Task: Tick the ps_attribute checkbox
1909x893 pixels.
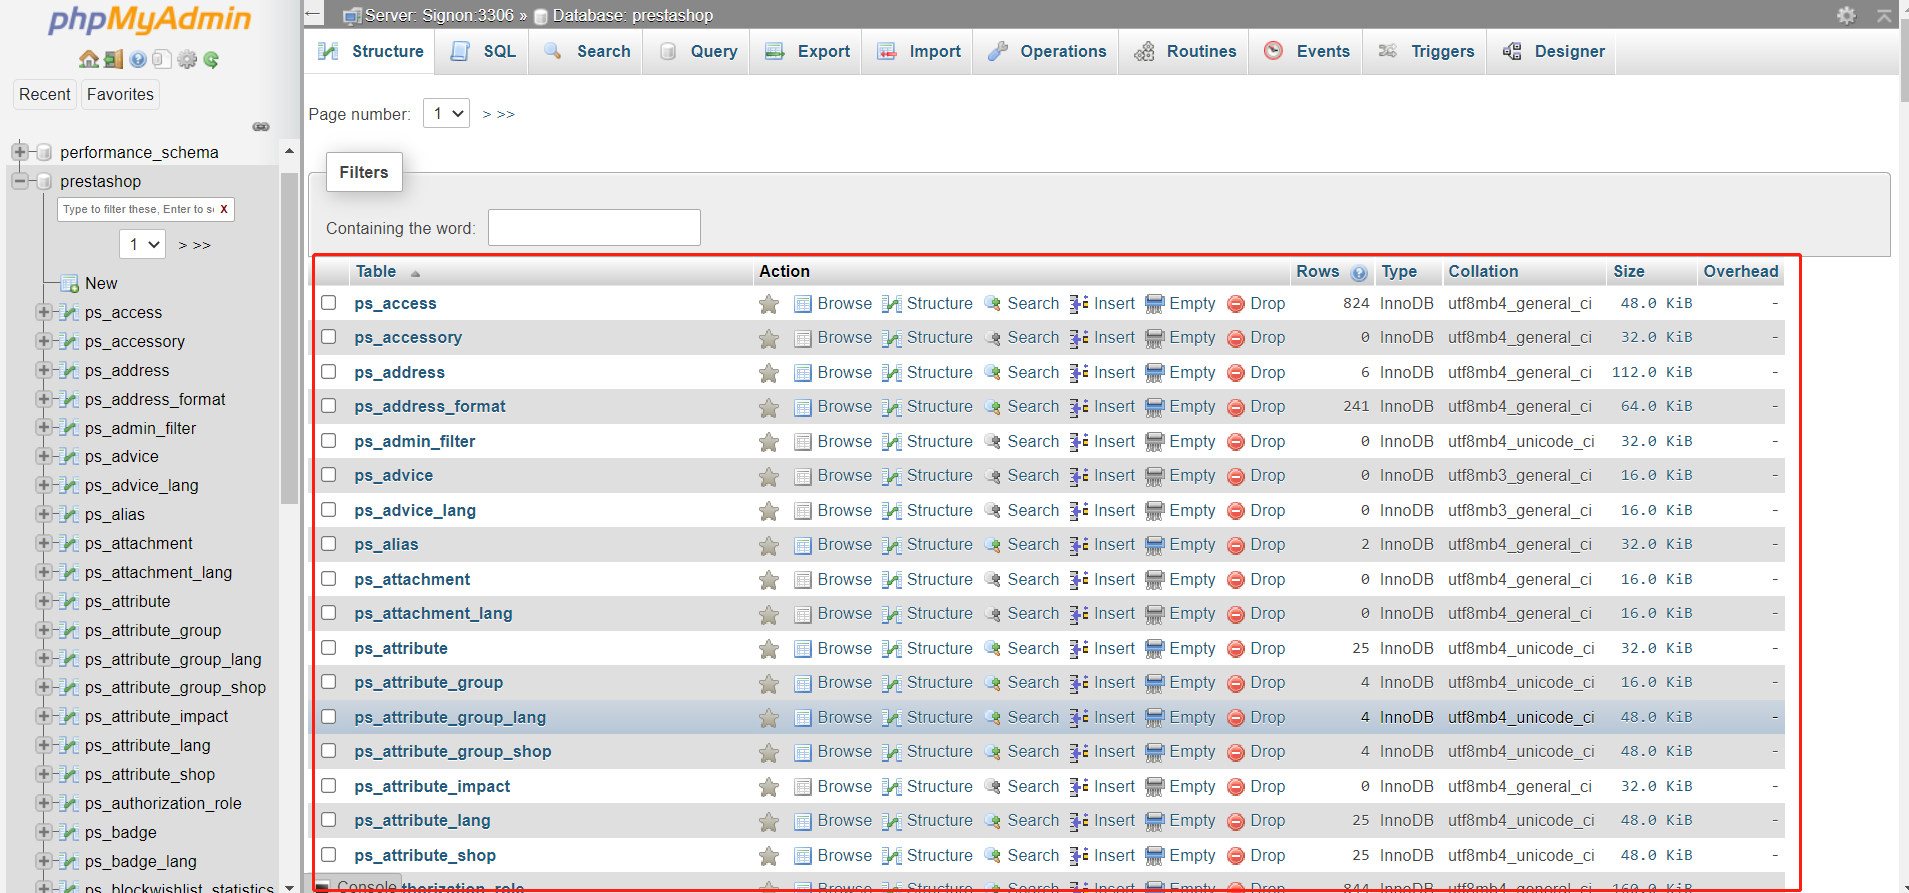Action: pyautogui.click(x=328, y=647)
